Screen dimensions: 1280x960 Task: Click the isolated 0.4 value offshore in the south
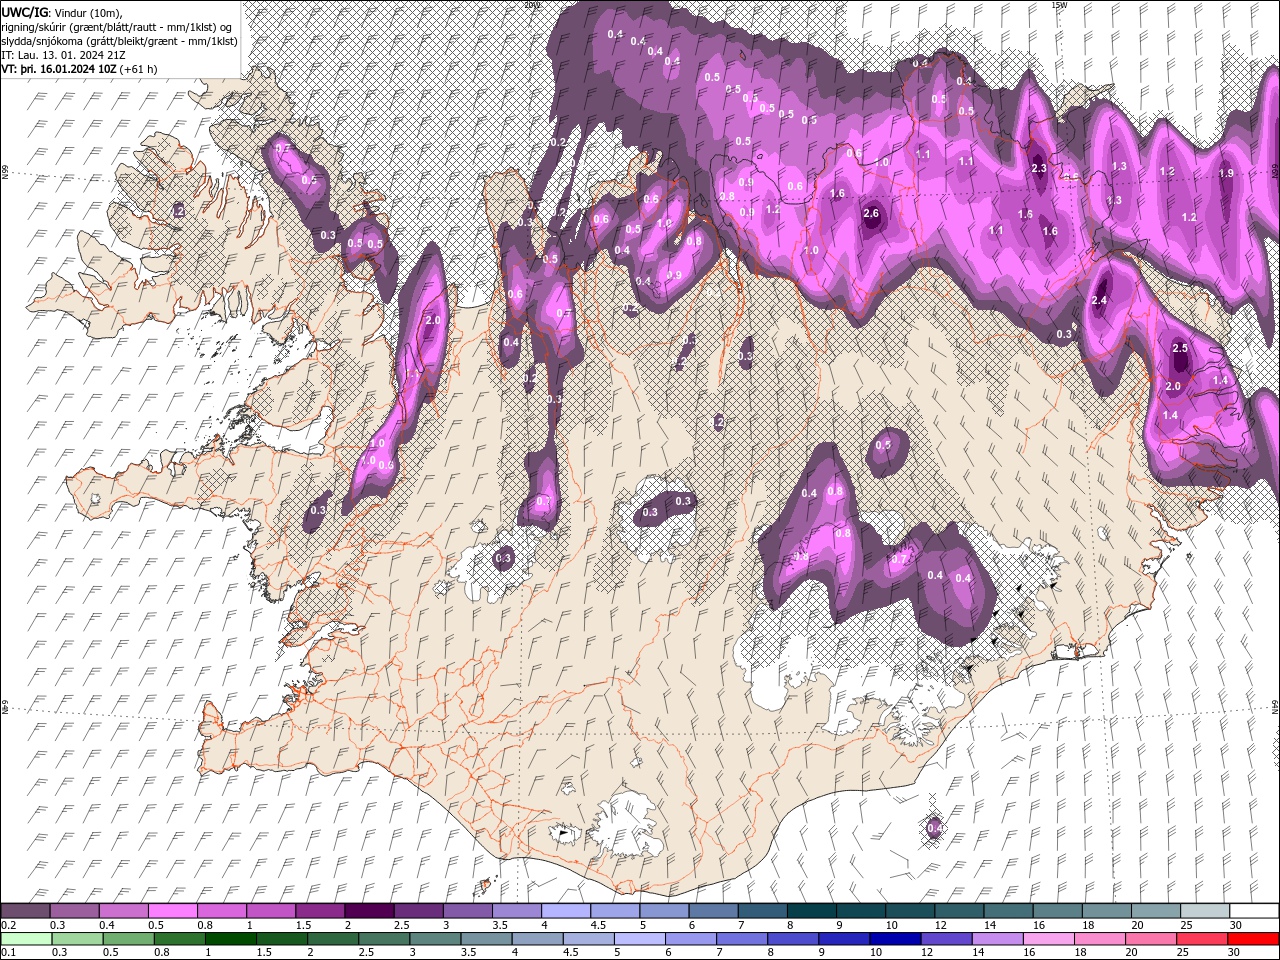pos(935,827)
